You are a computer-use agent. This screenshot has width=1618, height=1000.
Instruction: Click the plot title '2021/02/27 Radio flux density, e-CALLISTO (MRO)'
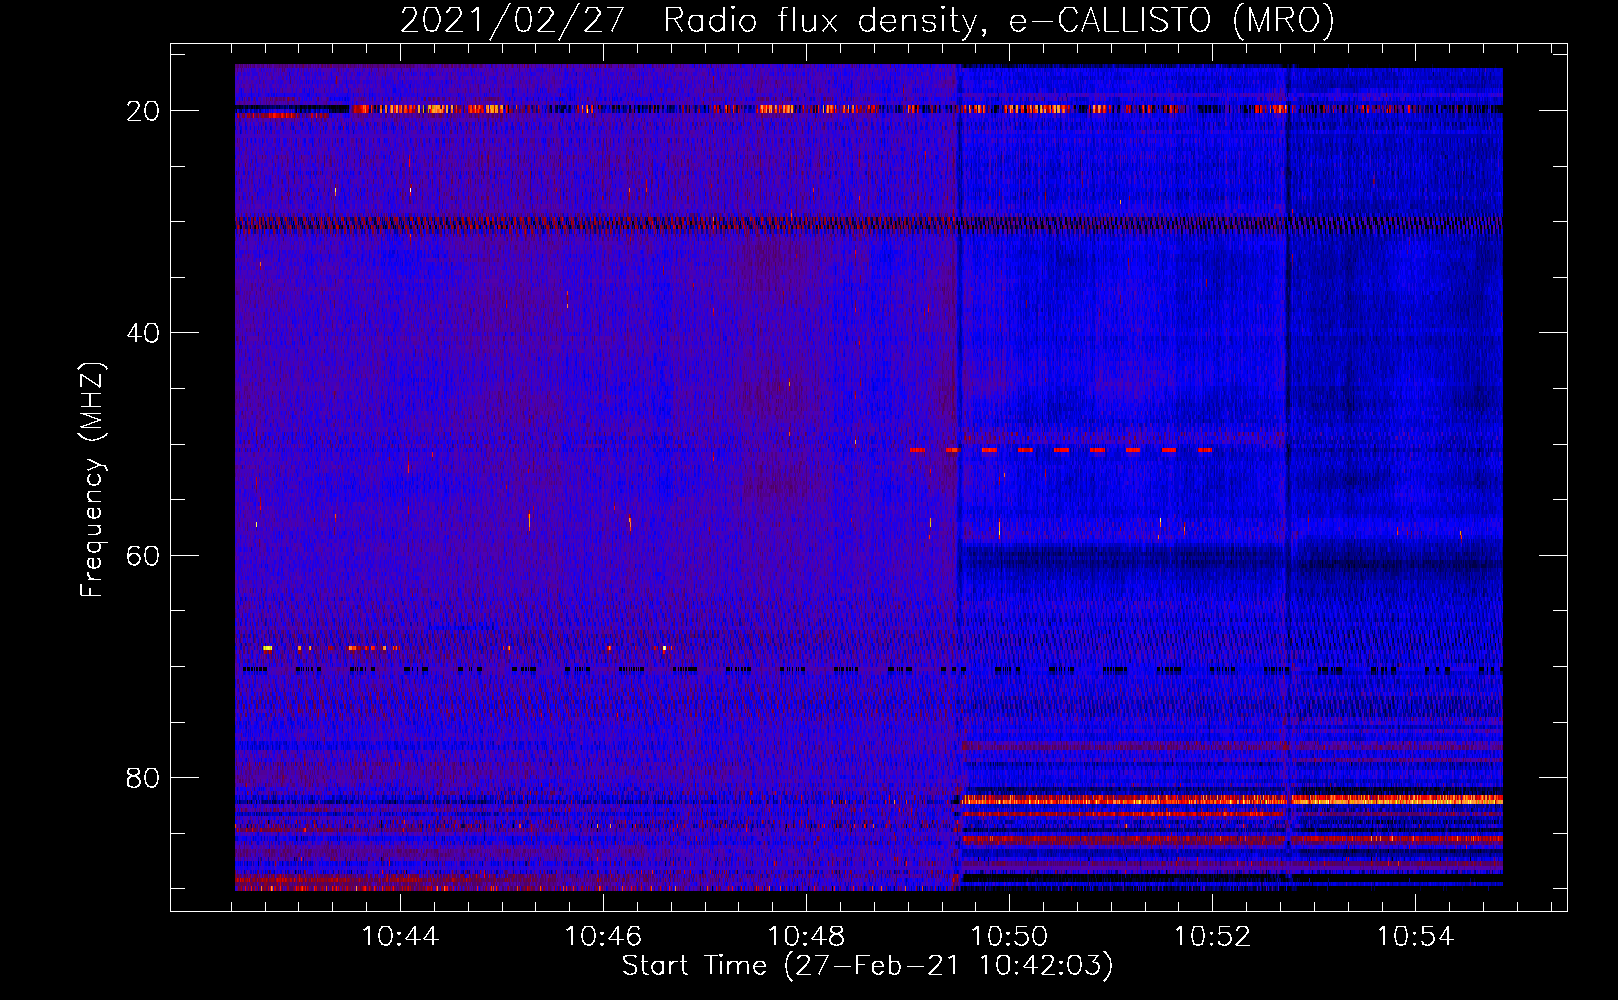[x=867, y=20]
